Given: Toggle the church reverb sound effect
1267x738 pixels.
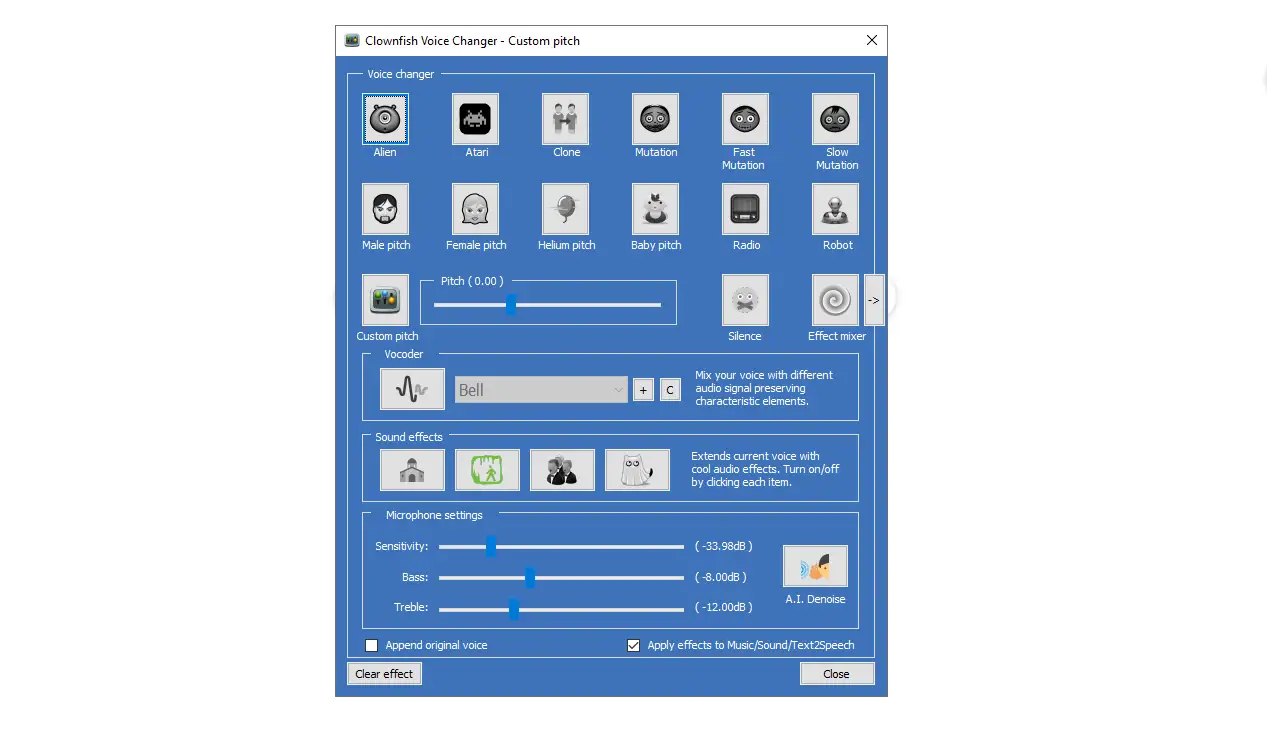Looking at the screenshot, I should point(412,470).
